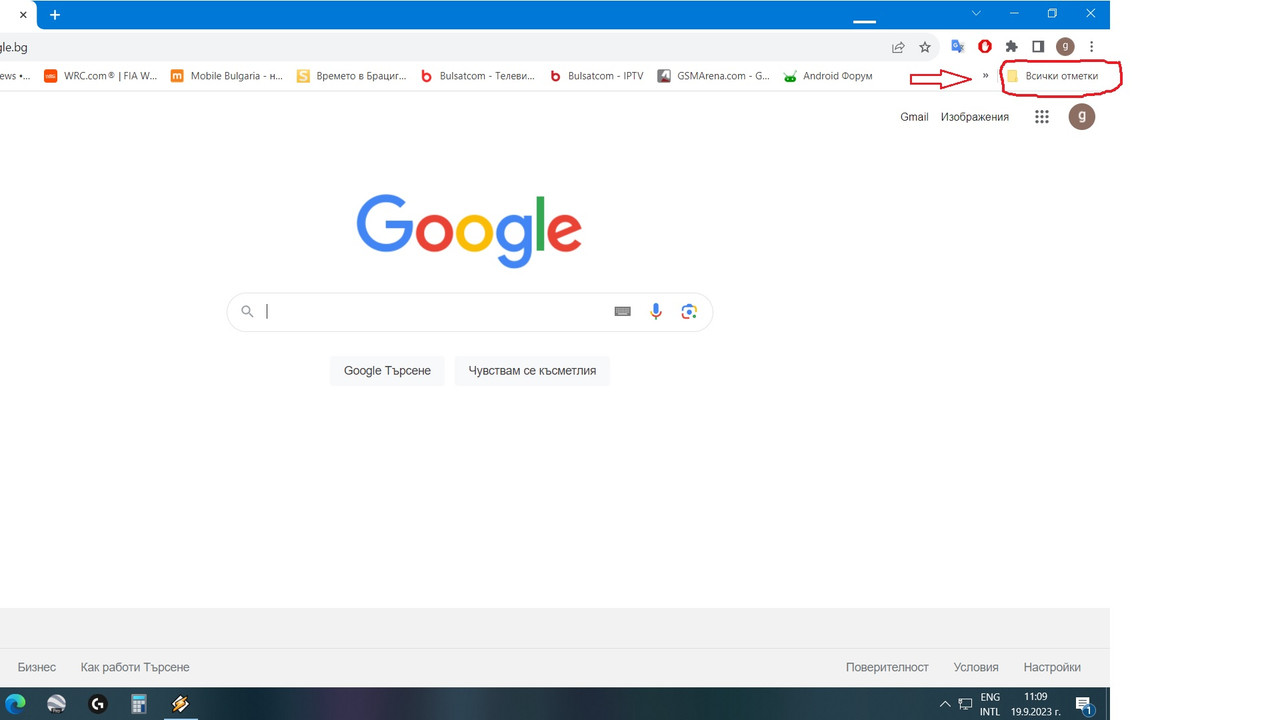
Task: Show hidden bookmarks with the overflow chevron
Action: coord(985,75)
